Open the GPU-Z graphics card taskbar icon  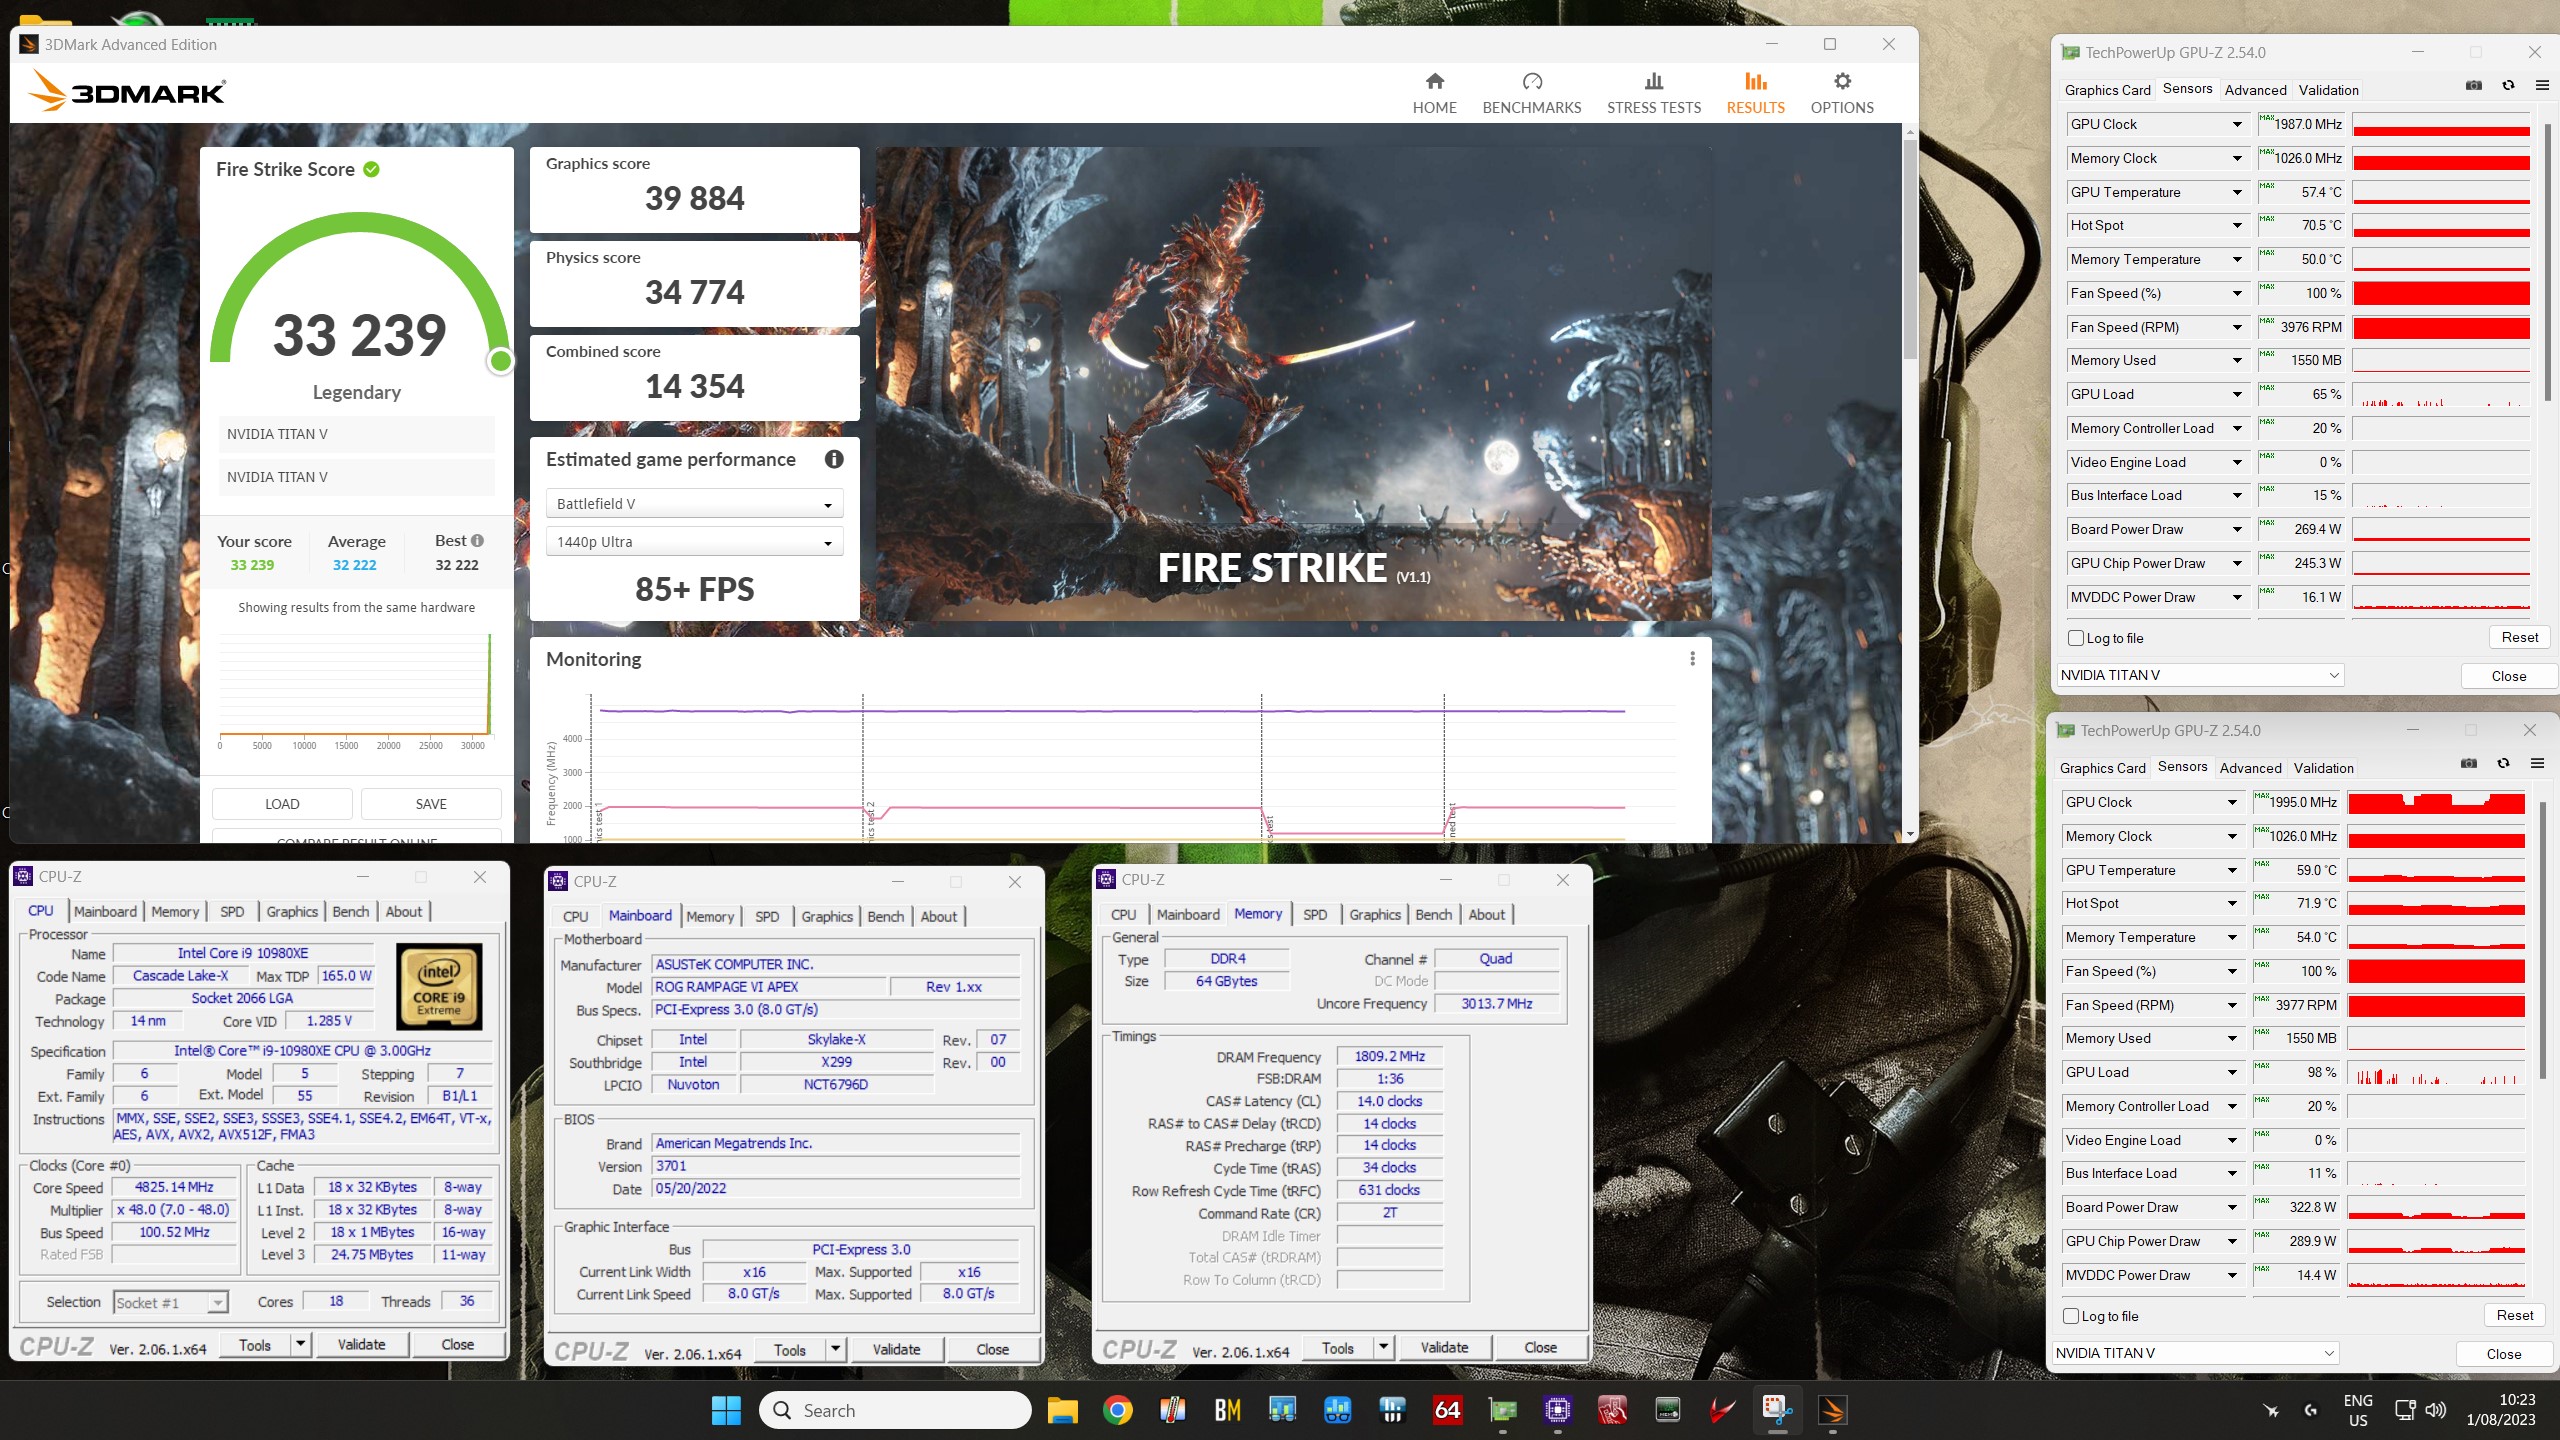tap(1502, 1411)
